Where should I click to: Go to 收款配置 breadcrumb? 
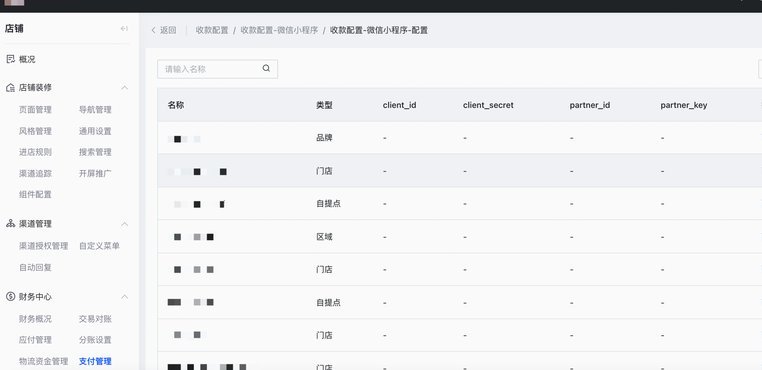(212, 30)
